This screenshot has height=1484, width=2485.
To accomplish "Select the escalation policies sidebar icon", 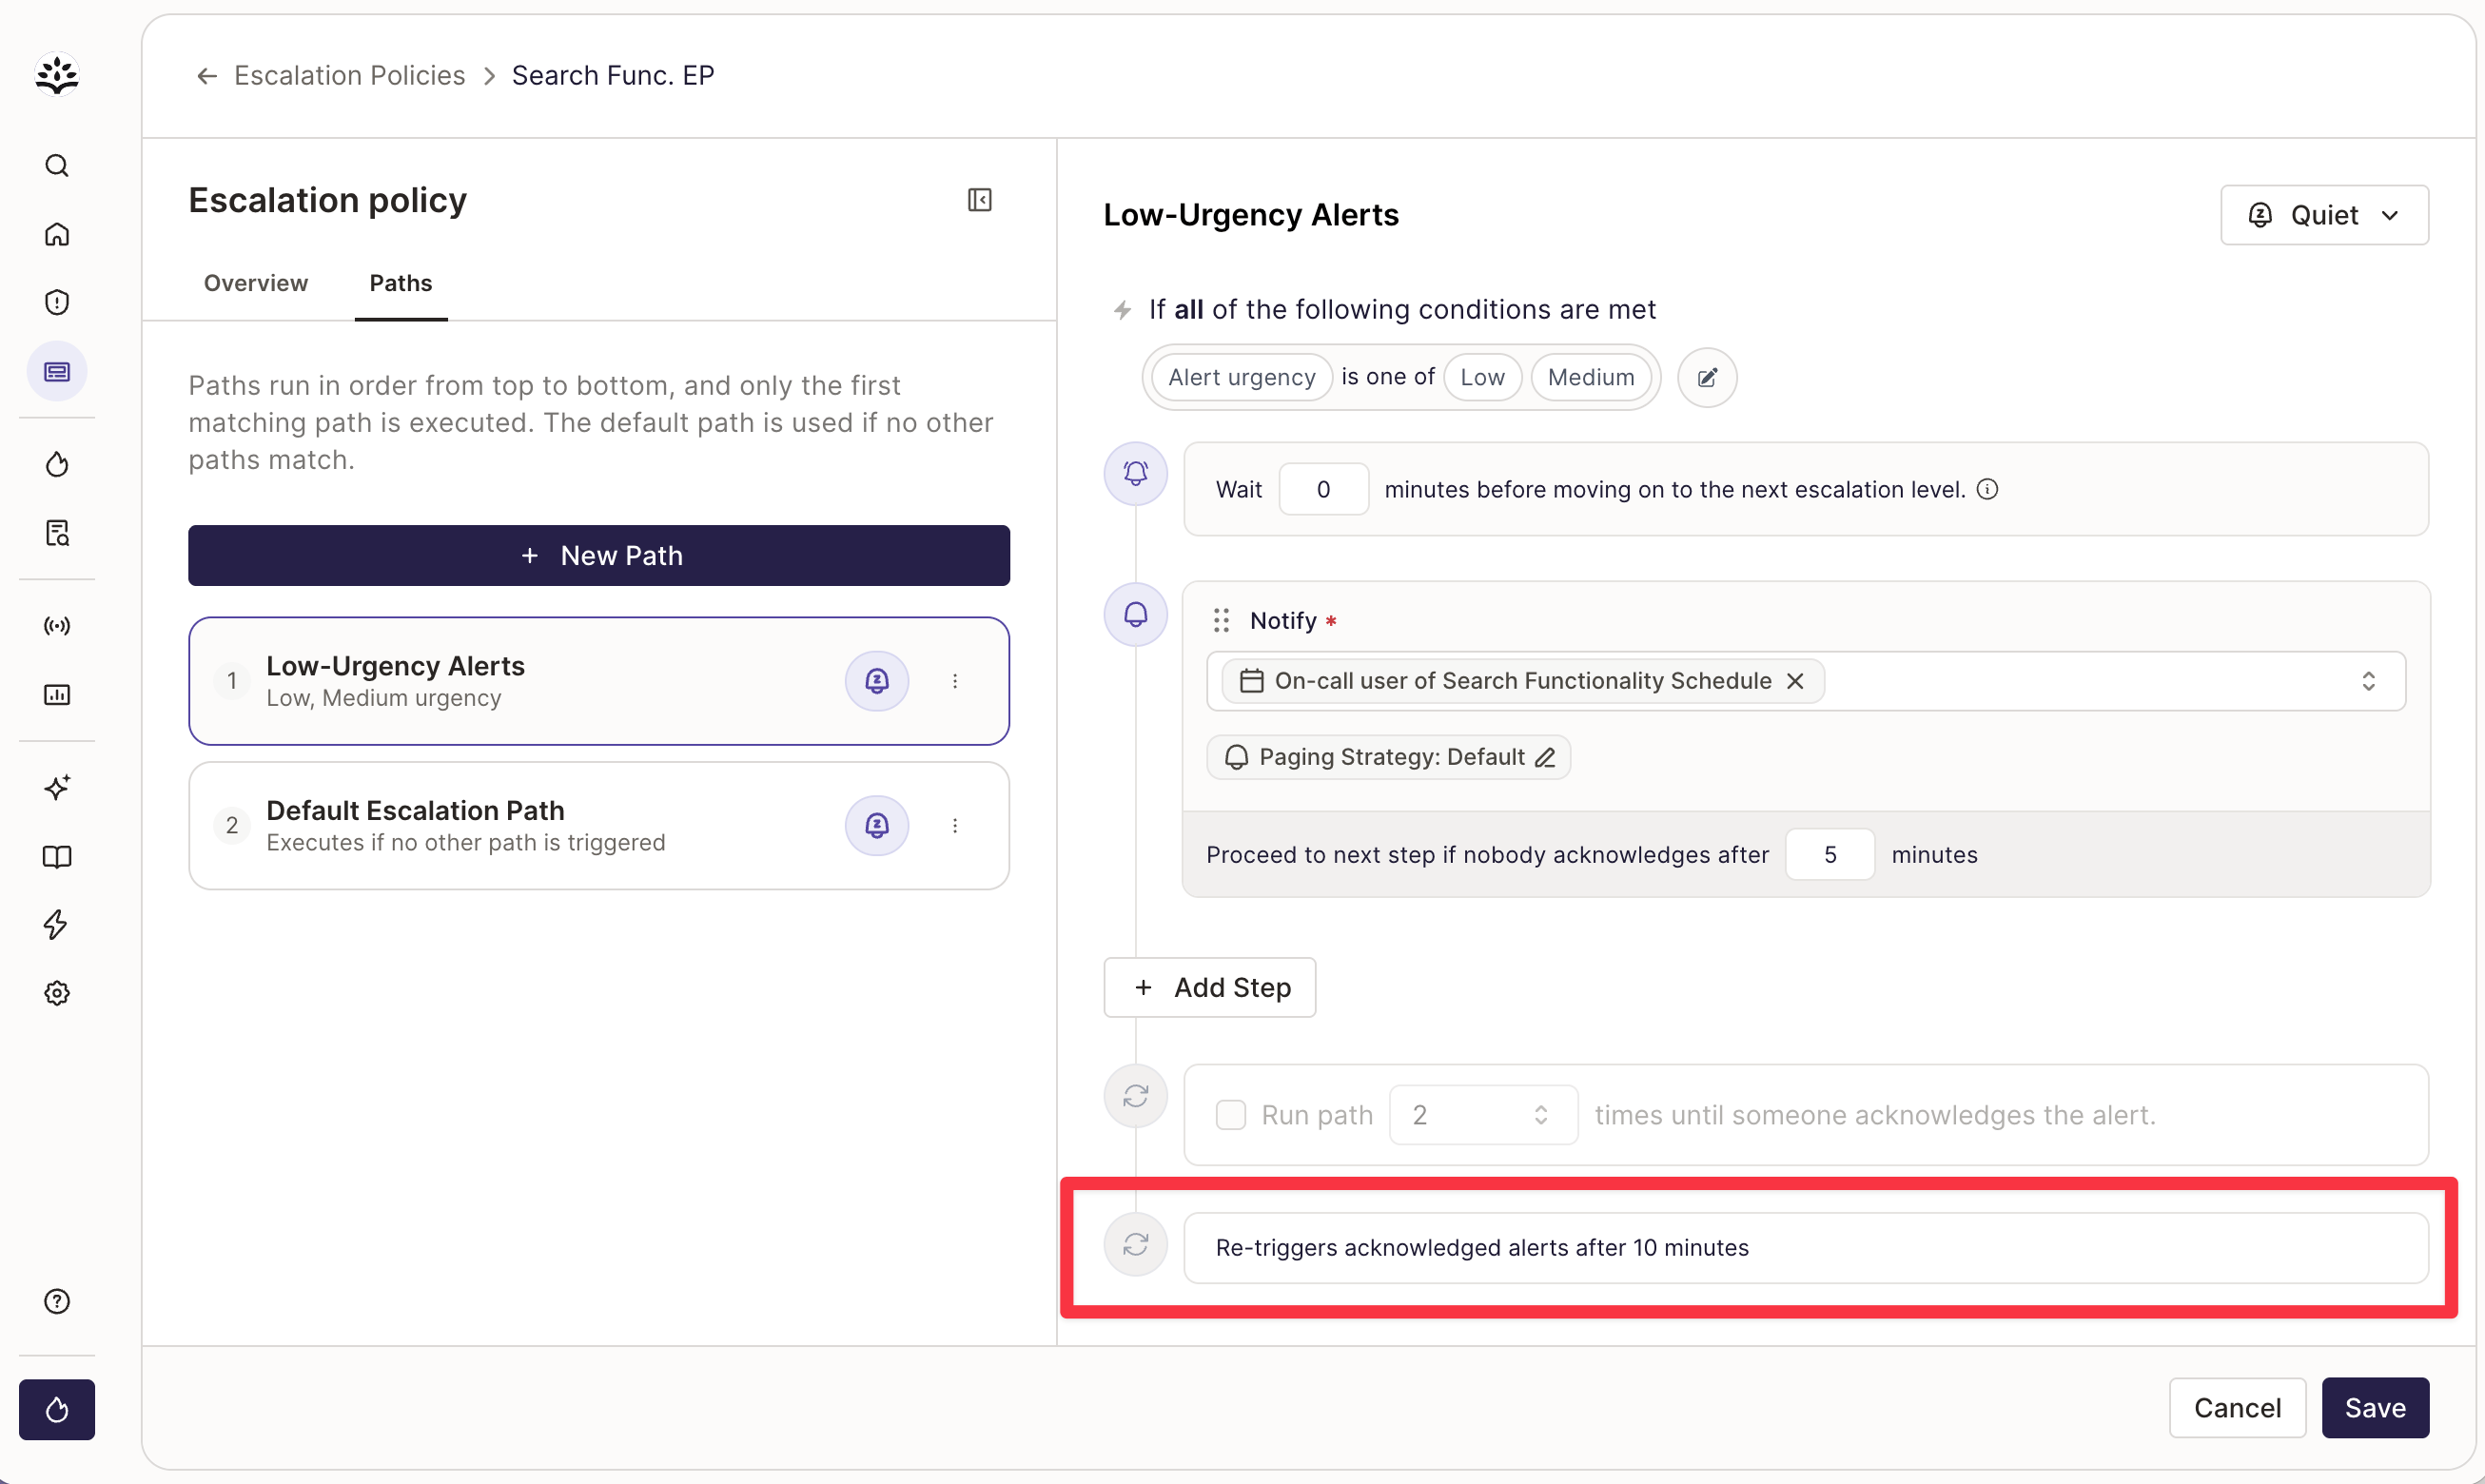I will (57, 372).
